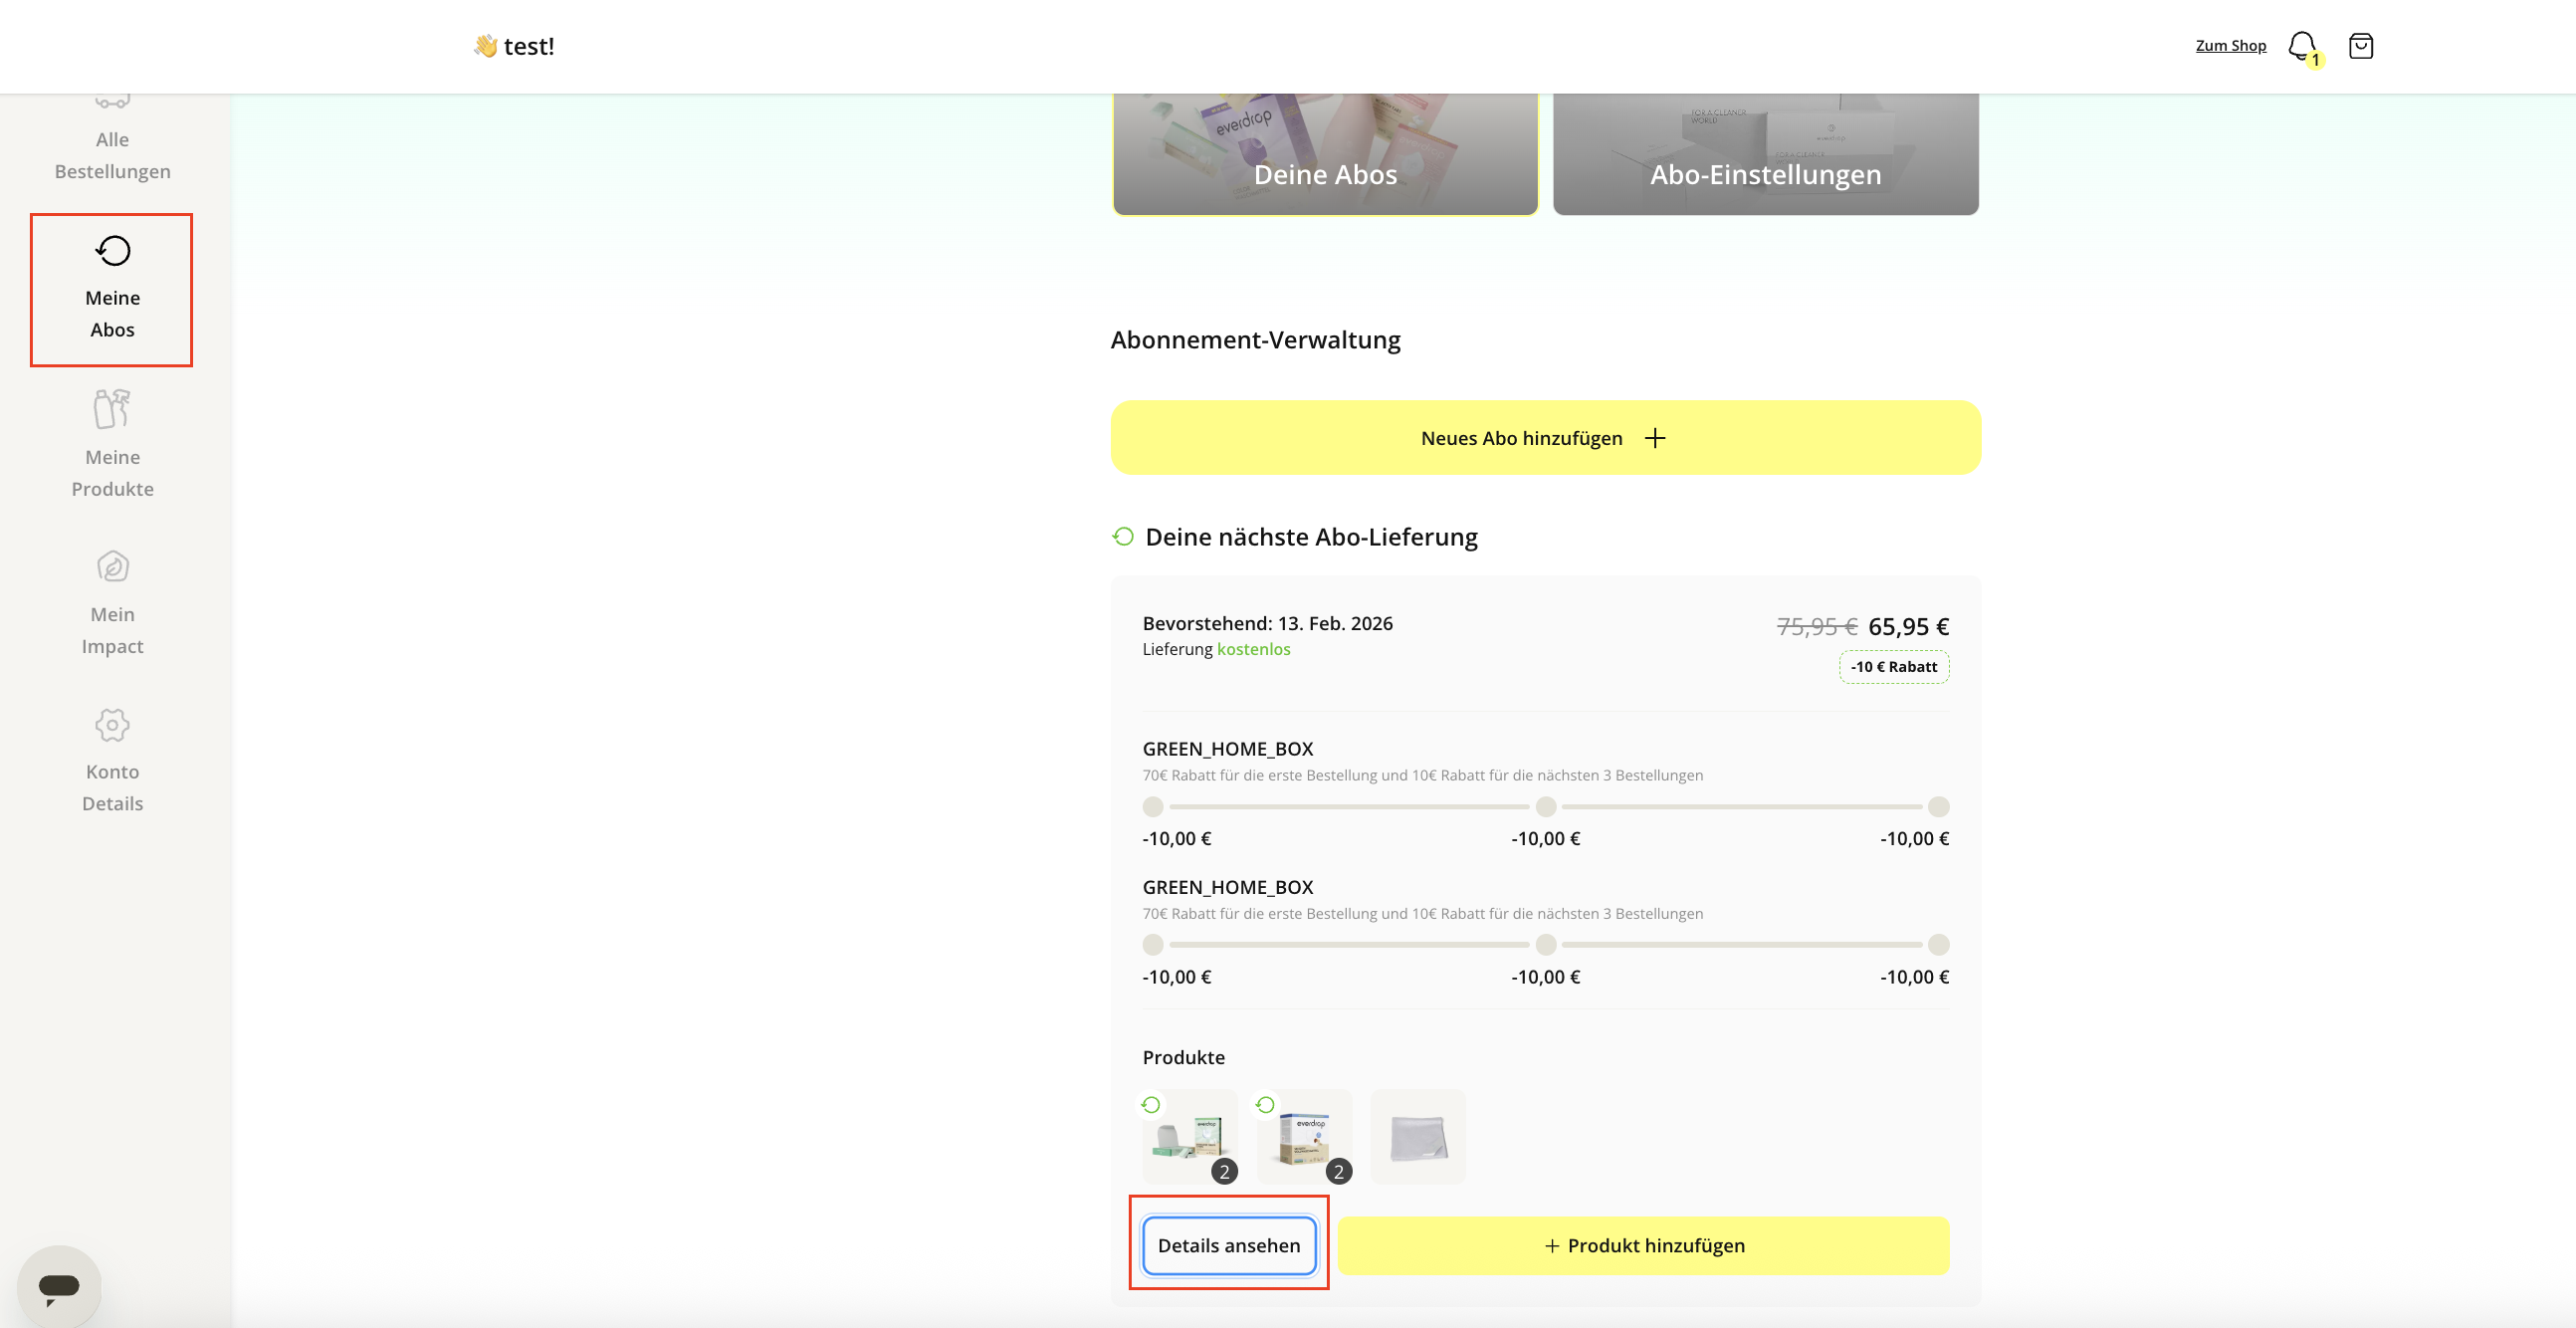This screenshot has height=1328, width=2576.
Task: Open Konto Details gear icon
Action: pos(113,725)
